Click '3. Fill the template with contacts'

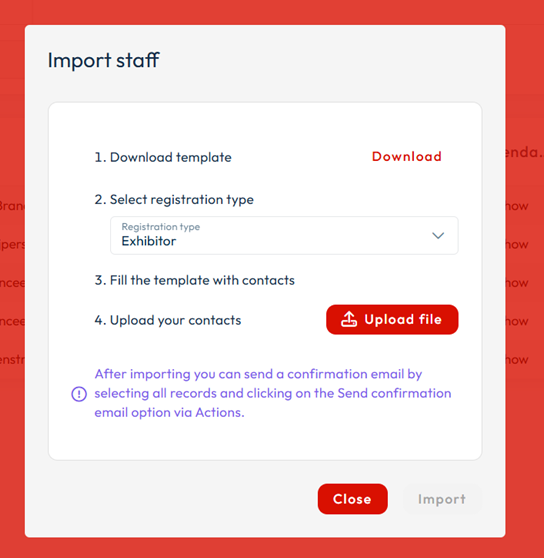195,280
